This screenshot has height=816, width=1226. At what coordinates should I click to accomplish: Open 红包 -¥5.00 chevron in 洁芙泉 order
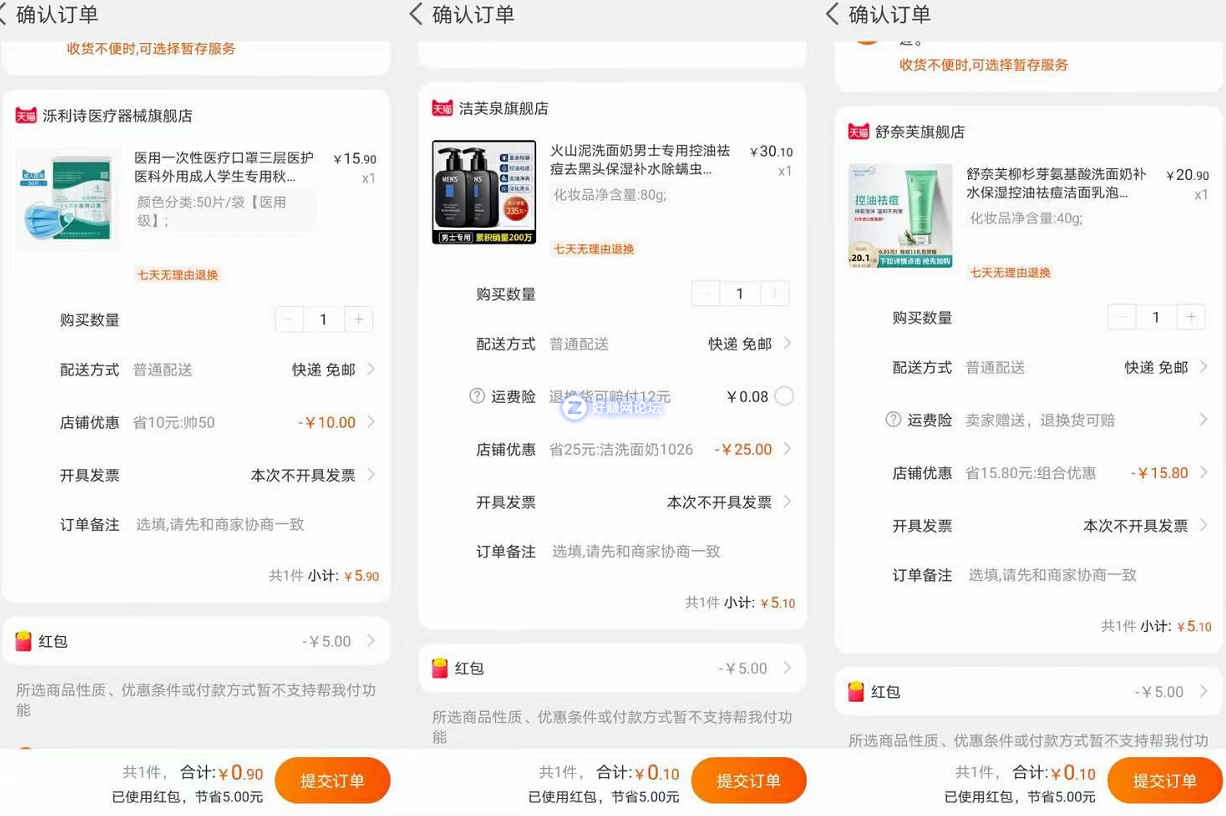click(x=787, y=668)
